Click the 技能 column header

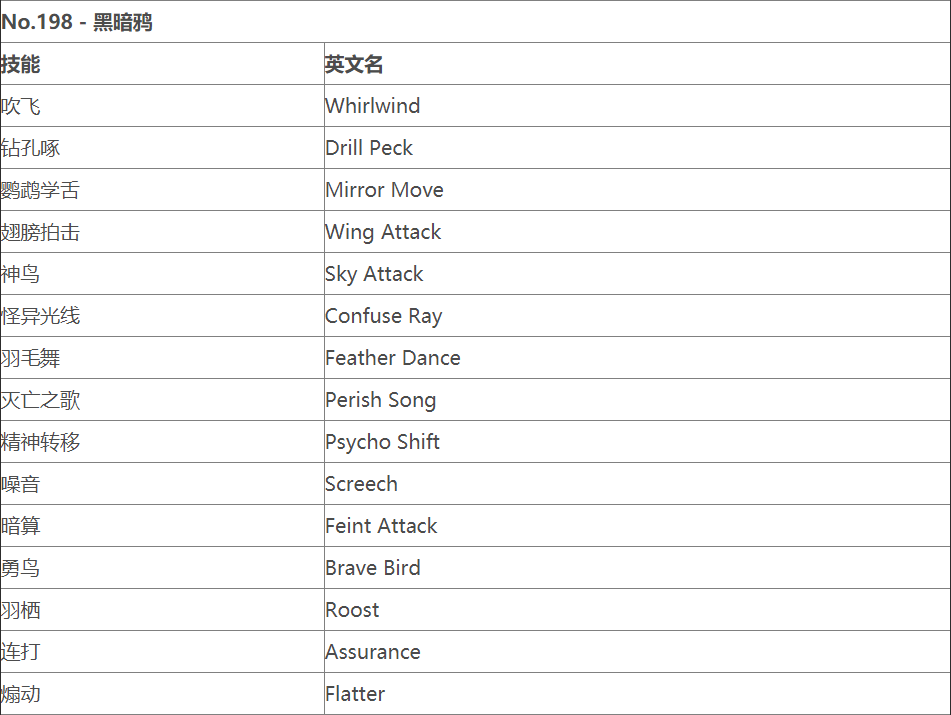(21, 64)
